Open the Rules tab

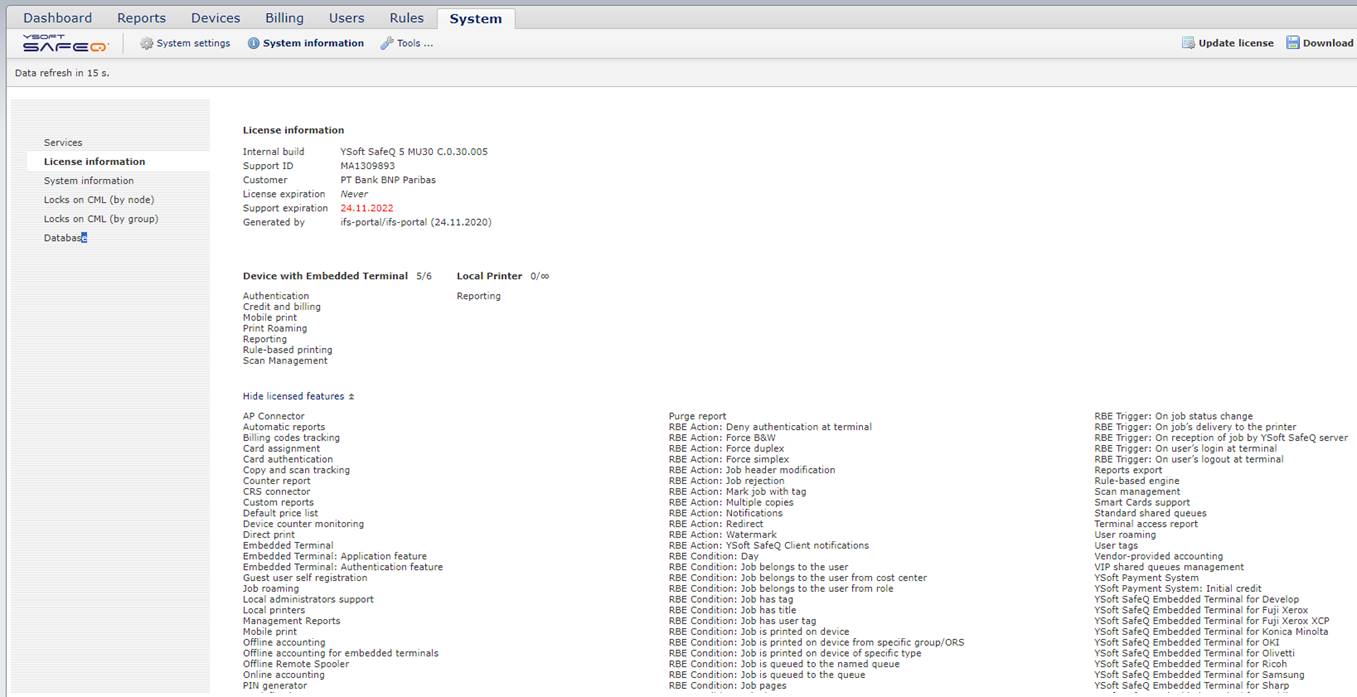click(407, 18)
